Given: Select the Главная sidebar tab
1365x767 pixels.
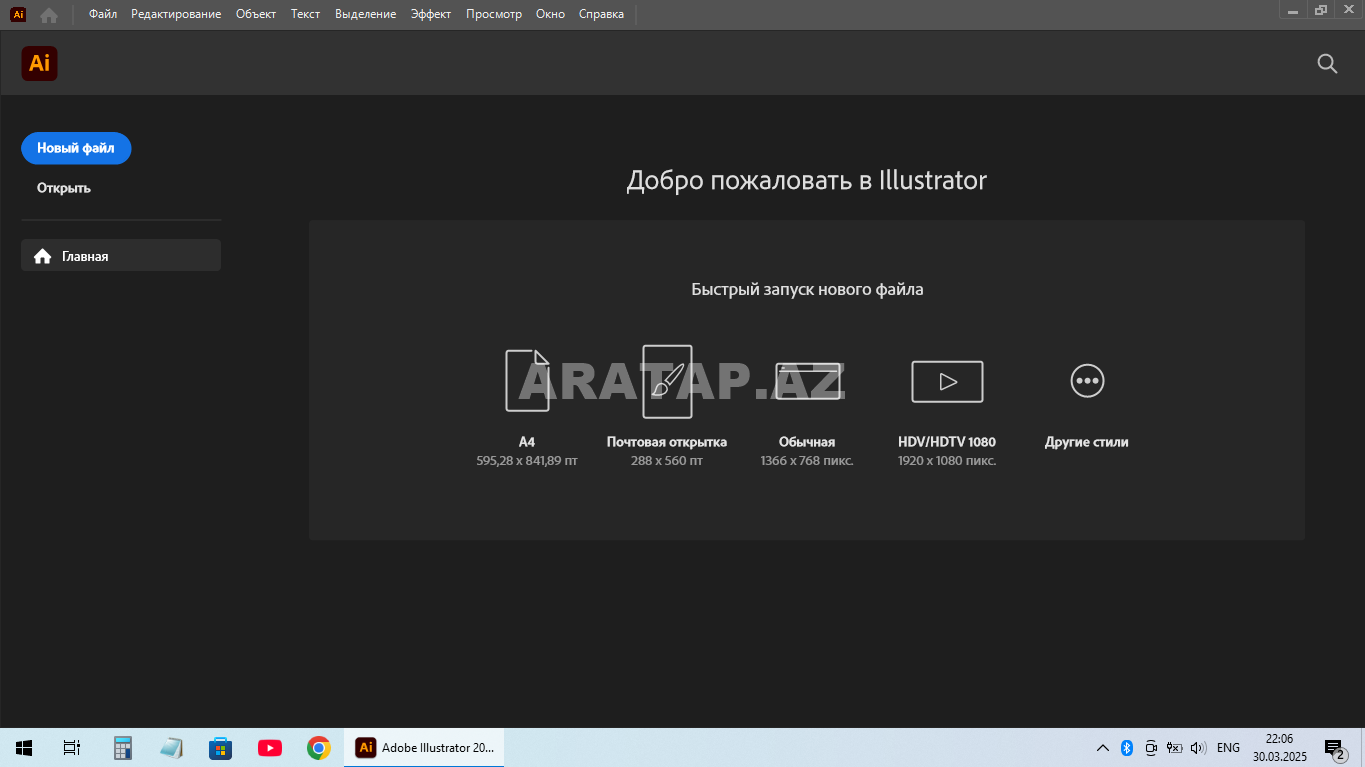Looking at the screenshot, I should (121, 255).
